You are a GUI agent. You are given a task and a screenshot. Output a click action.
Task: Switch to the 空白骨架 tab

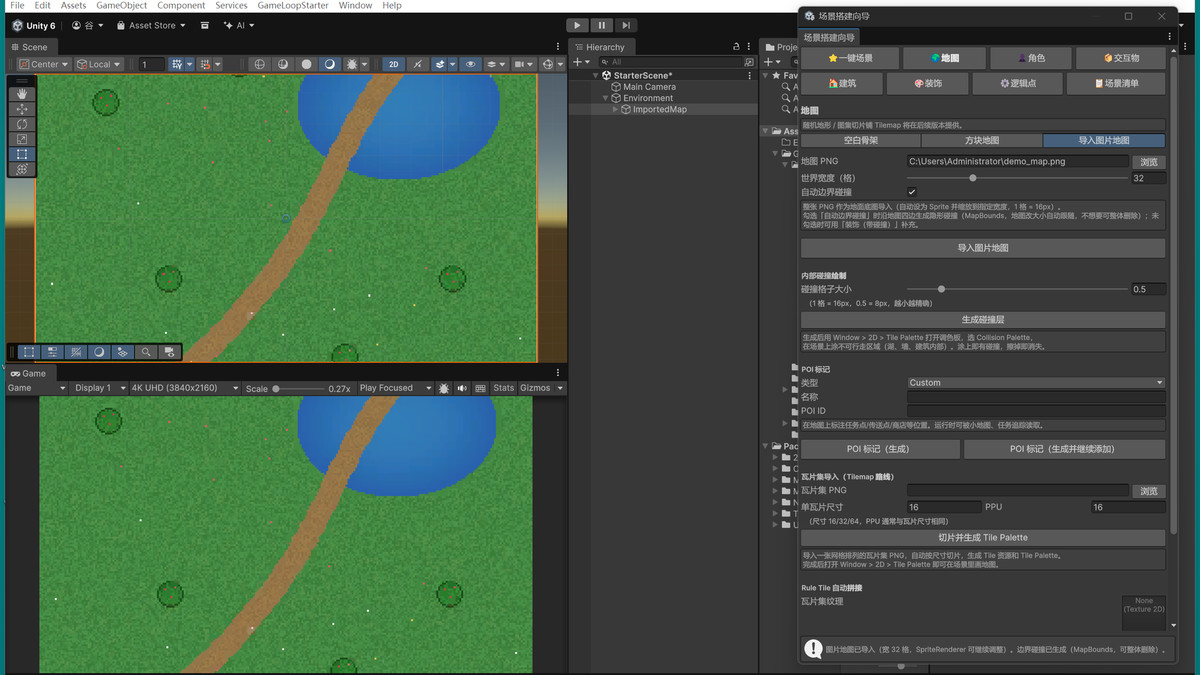[861, 141]
